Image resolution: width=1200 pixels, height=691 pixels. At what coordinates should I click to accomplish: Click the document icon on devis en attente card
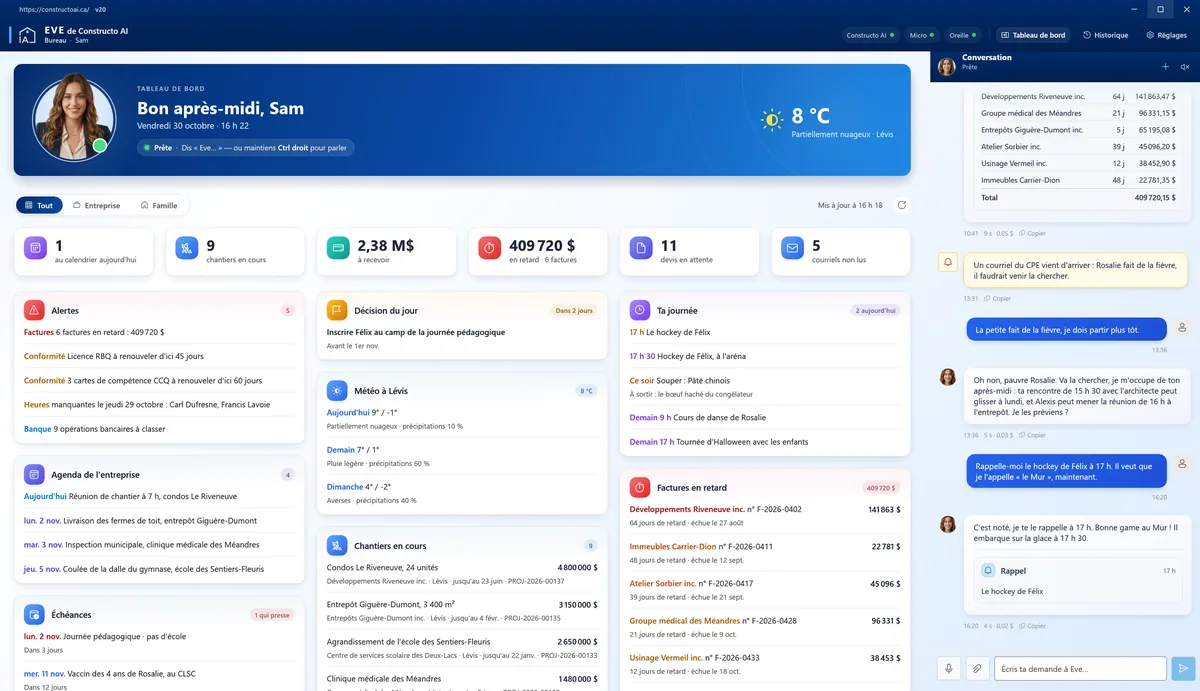click(641, 247)
